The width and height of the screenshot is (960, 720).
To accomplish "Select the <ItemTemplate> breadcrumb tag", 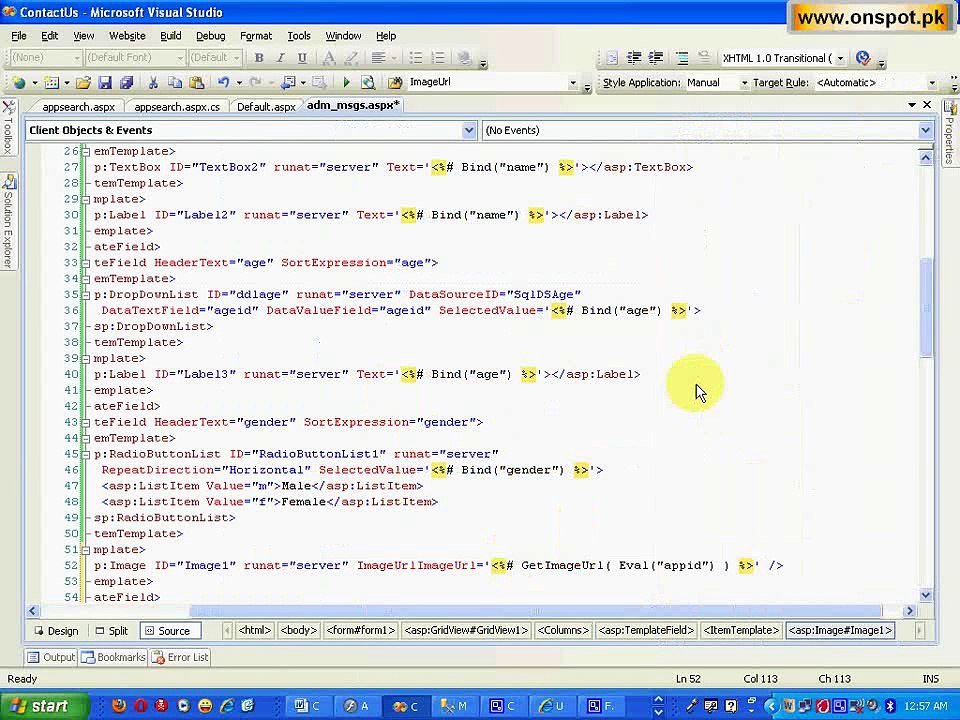I will pos(741,630).
